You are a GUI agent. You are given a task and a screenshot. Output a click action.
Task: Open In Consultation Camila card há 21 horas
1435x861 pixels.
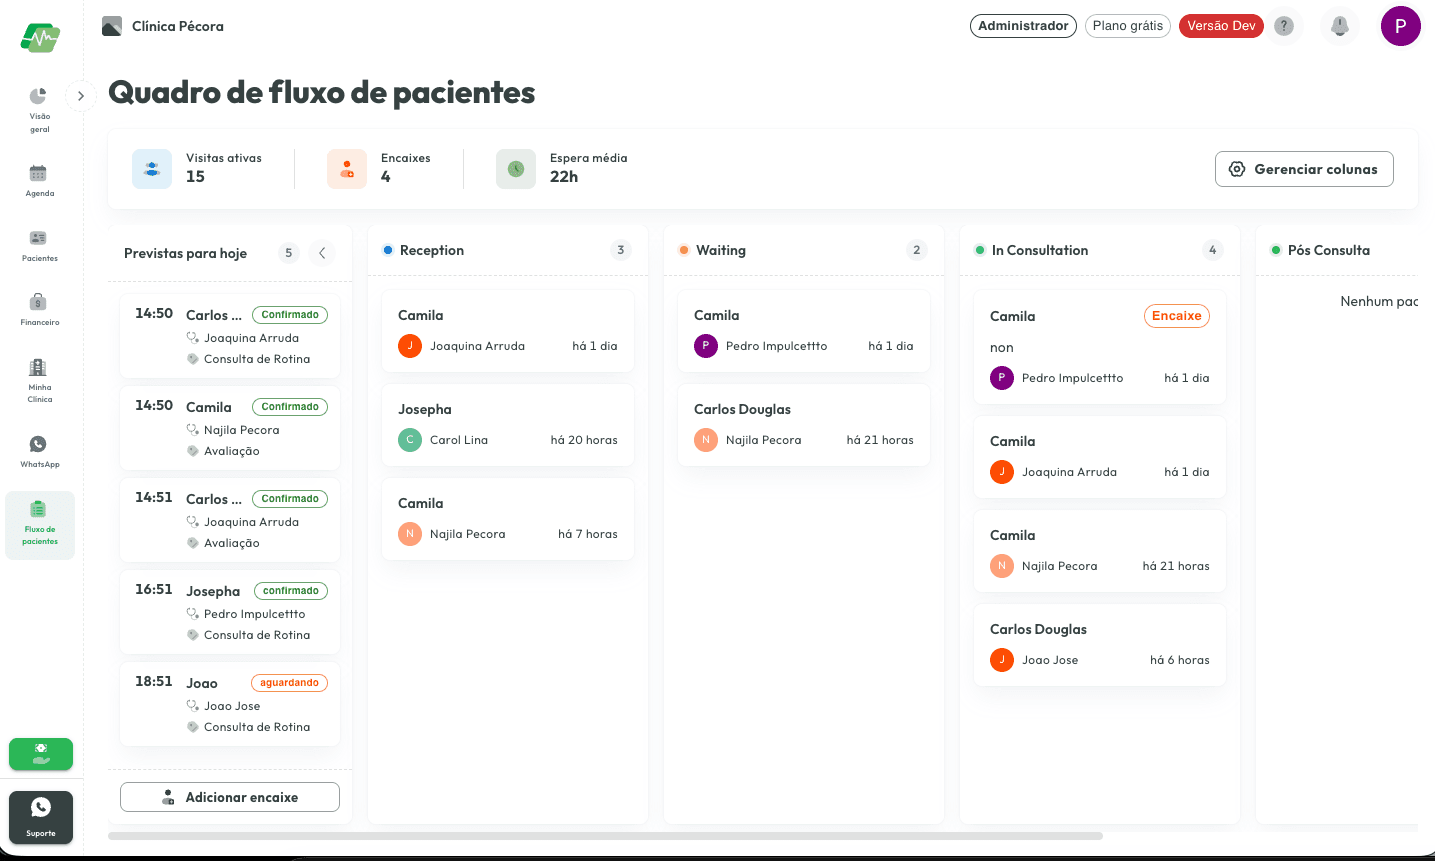(1100, 551)
